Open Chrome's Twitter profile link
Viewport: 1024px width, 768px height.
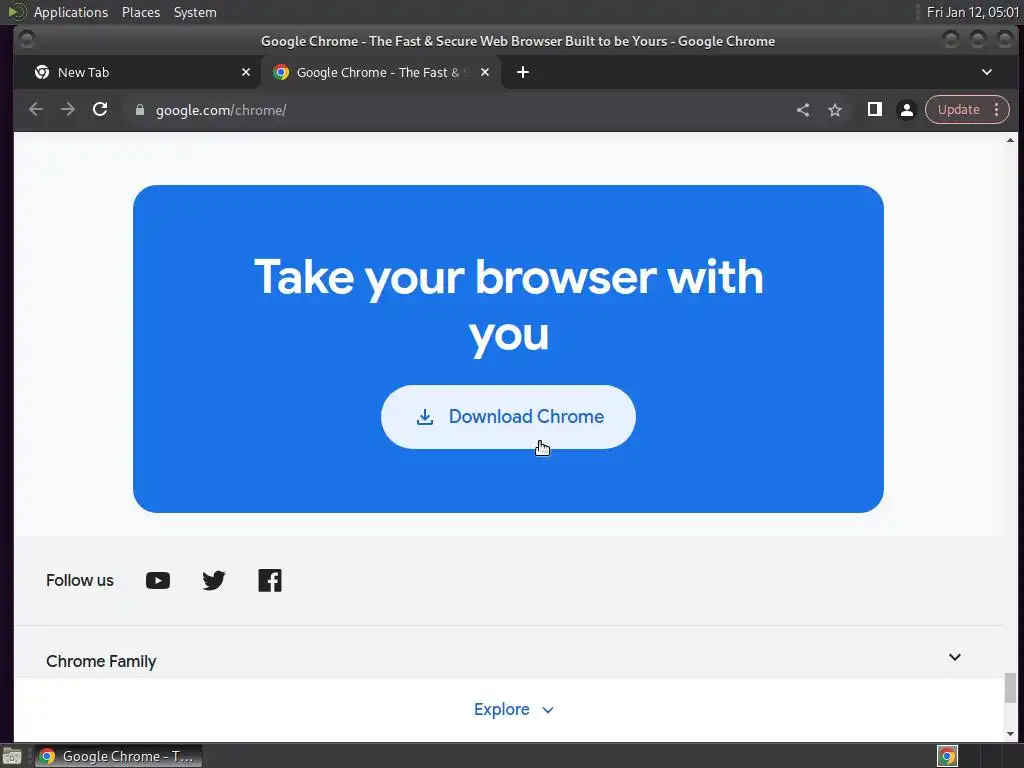(x=214, y=581)
